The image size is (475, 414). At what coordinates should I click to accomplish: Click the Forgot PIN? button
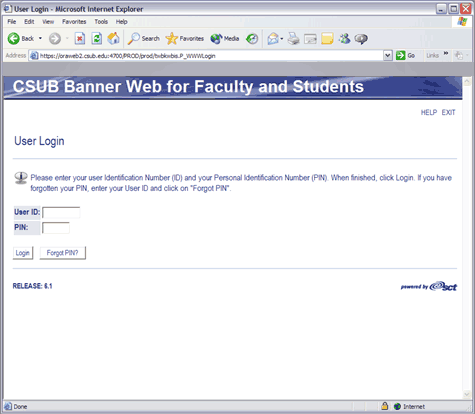[62, 253]
